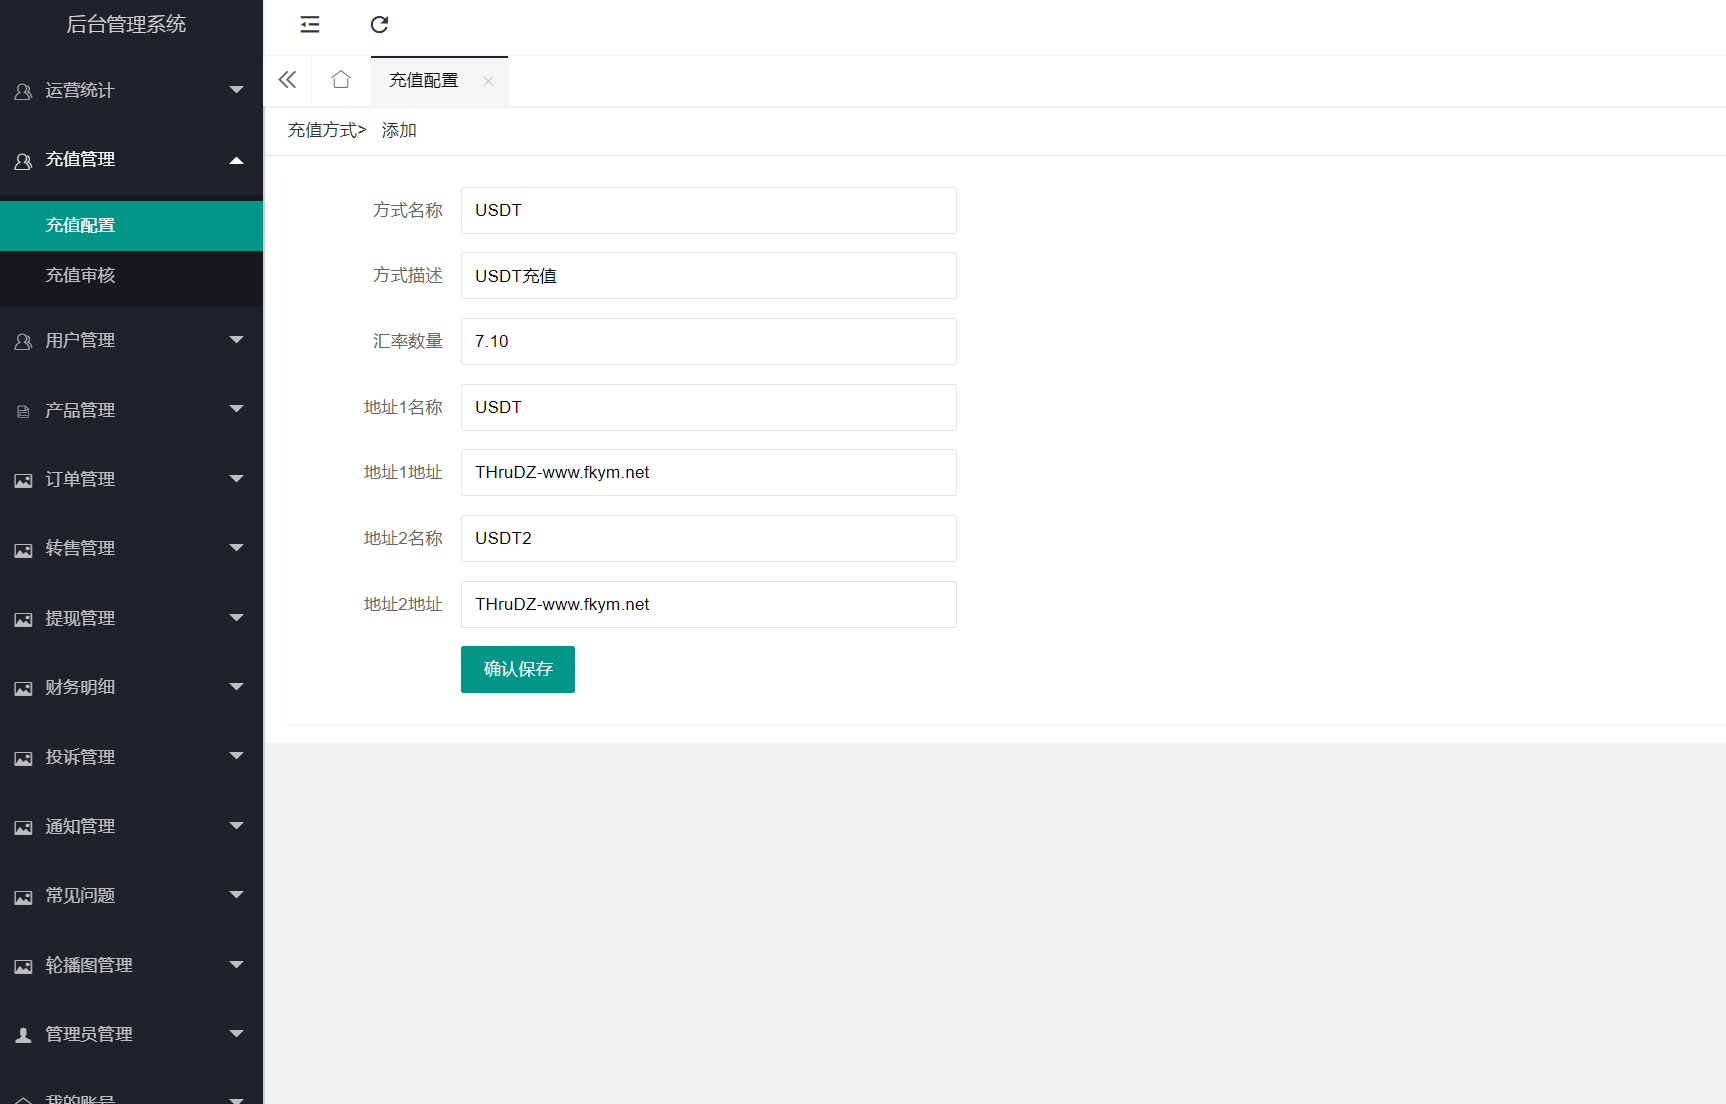Click the home icon next to the tabs
Viewport: 1726px width, 1104px height.
coord(340,79)
